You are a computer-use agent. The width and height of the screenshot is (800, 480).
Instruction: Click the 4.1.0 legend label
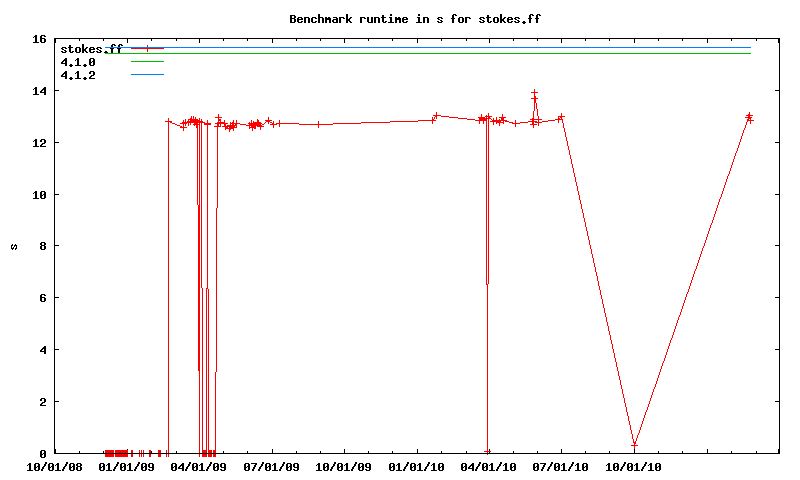click(78, 62)
